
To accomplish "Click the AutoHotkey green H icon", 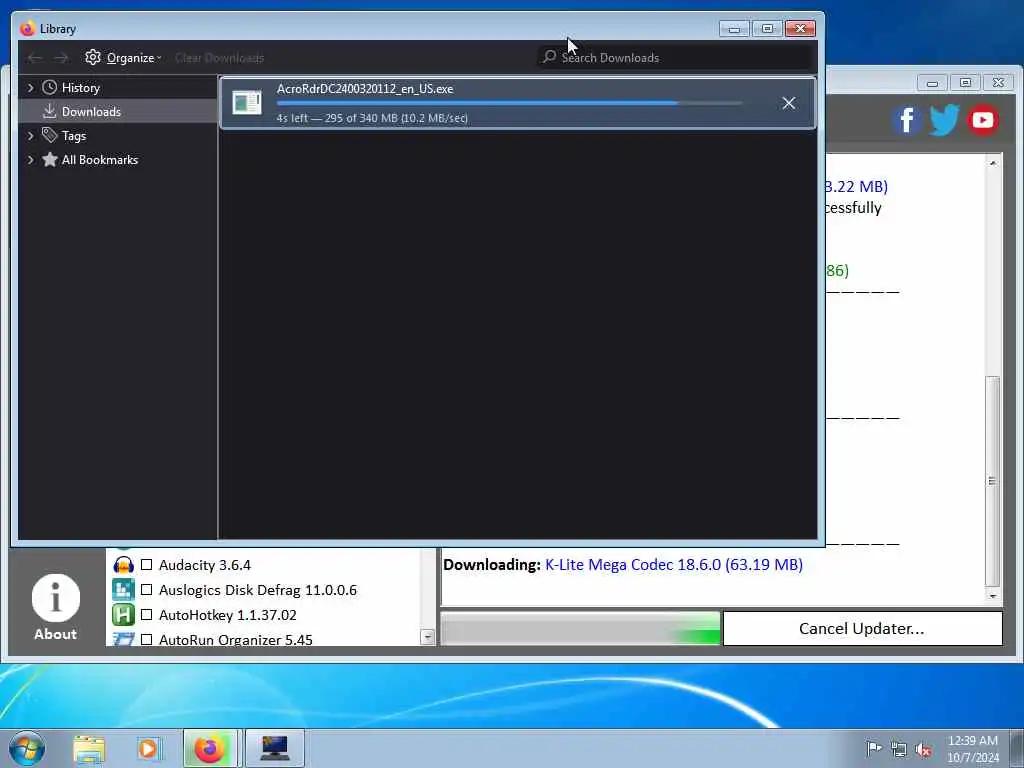I will pyautogui.click(x=123, y=615).
